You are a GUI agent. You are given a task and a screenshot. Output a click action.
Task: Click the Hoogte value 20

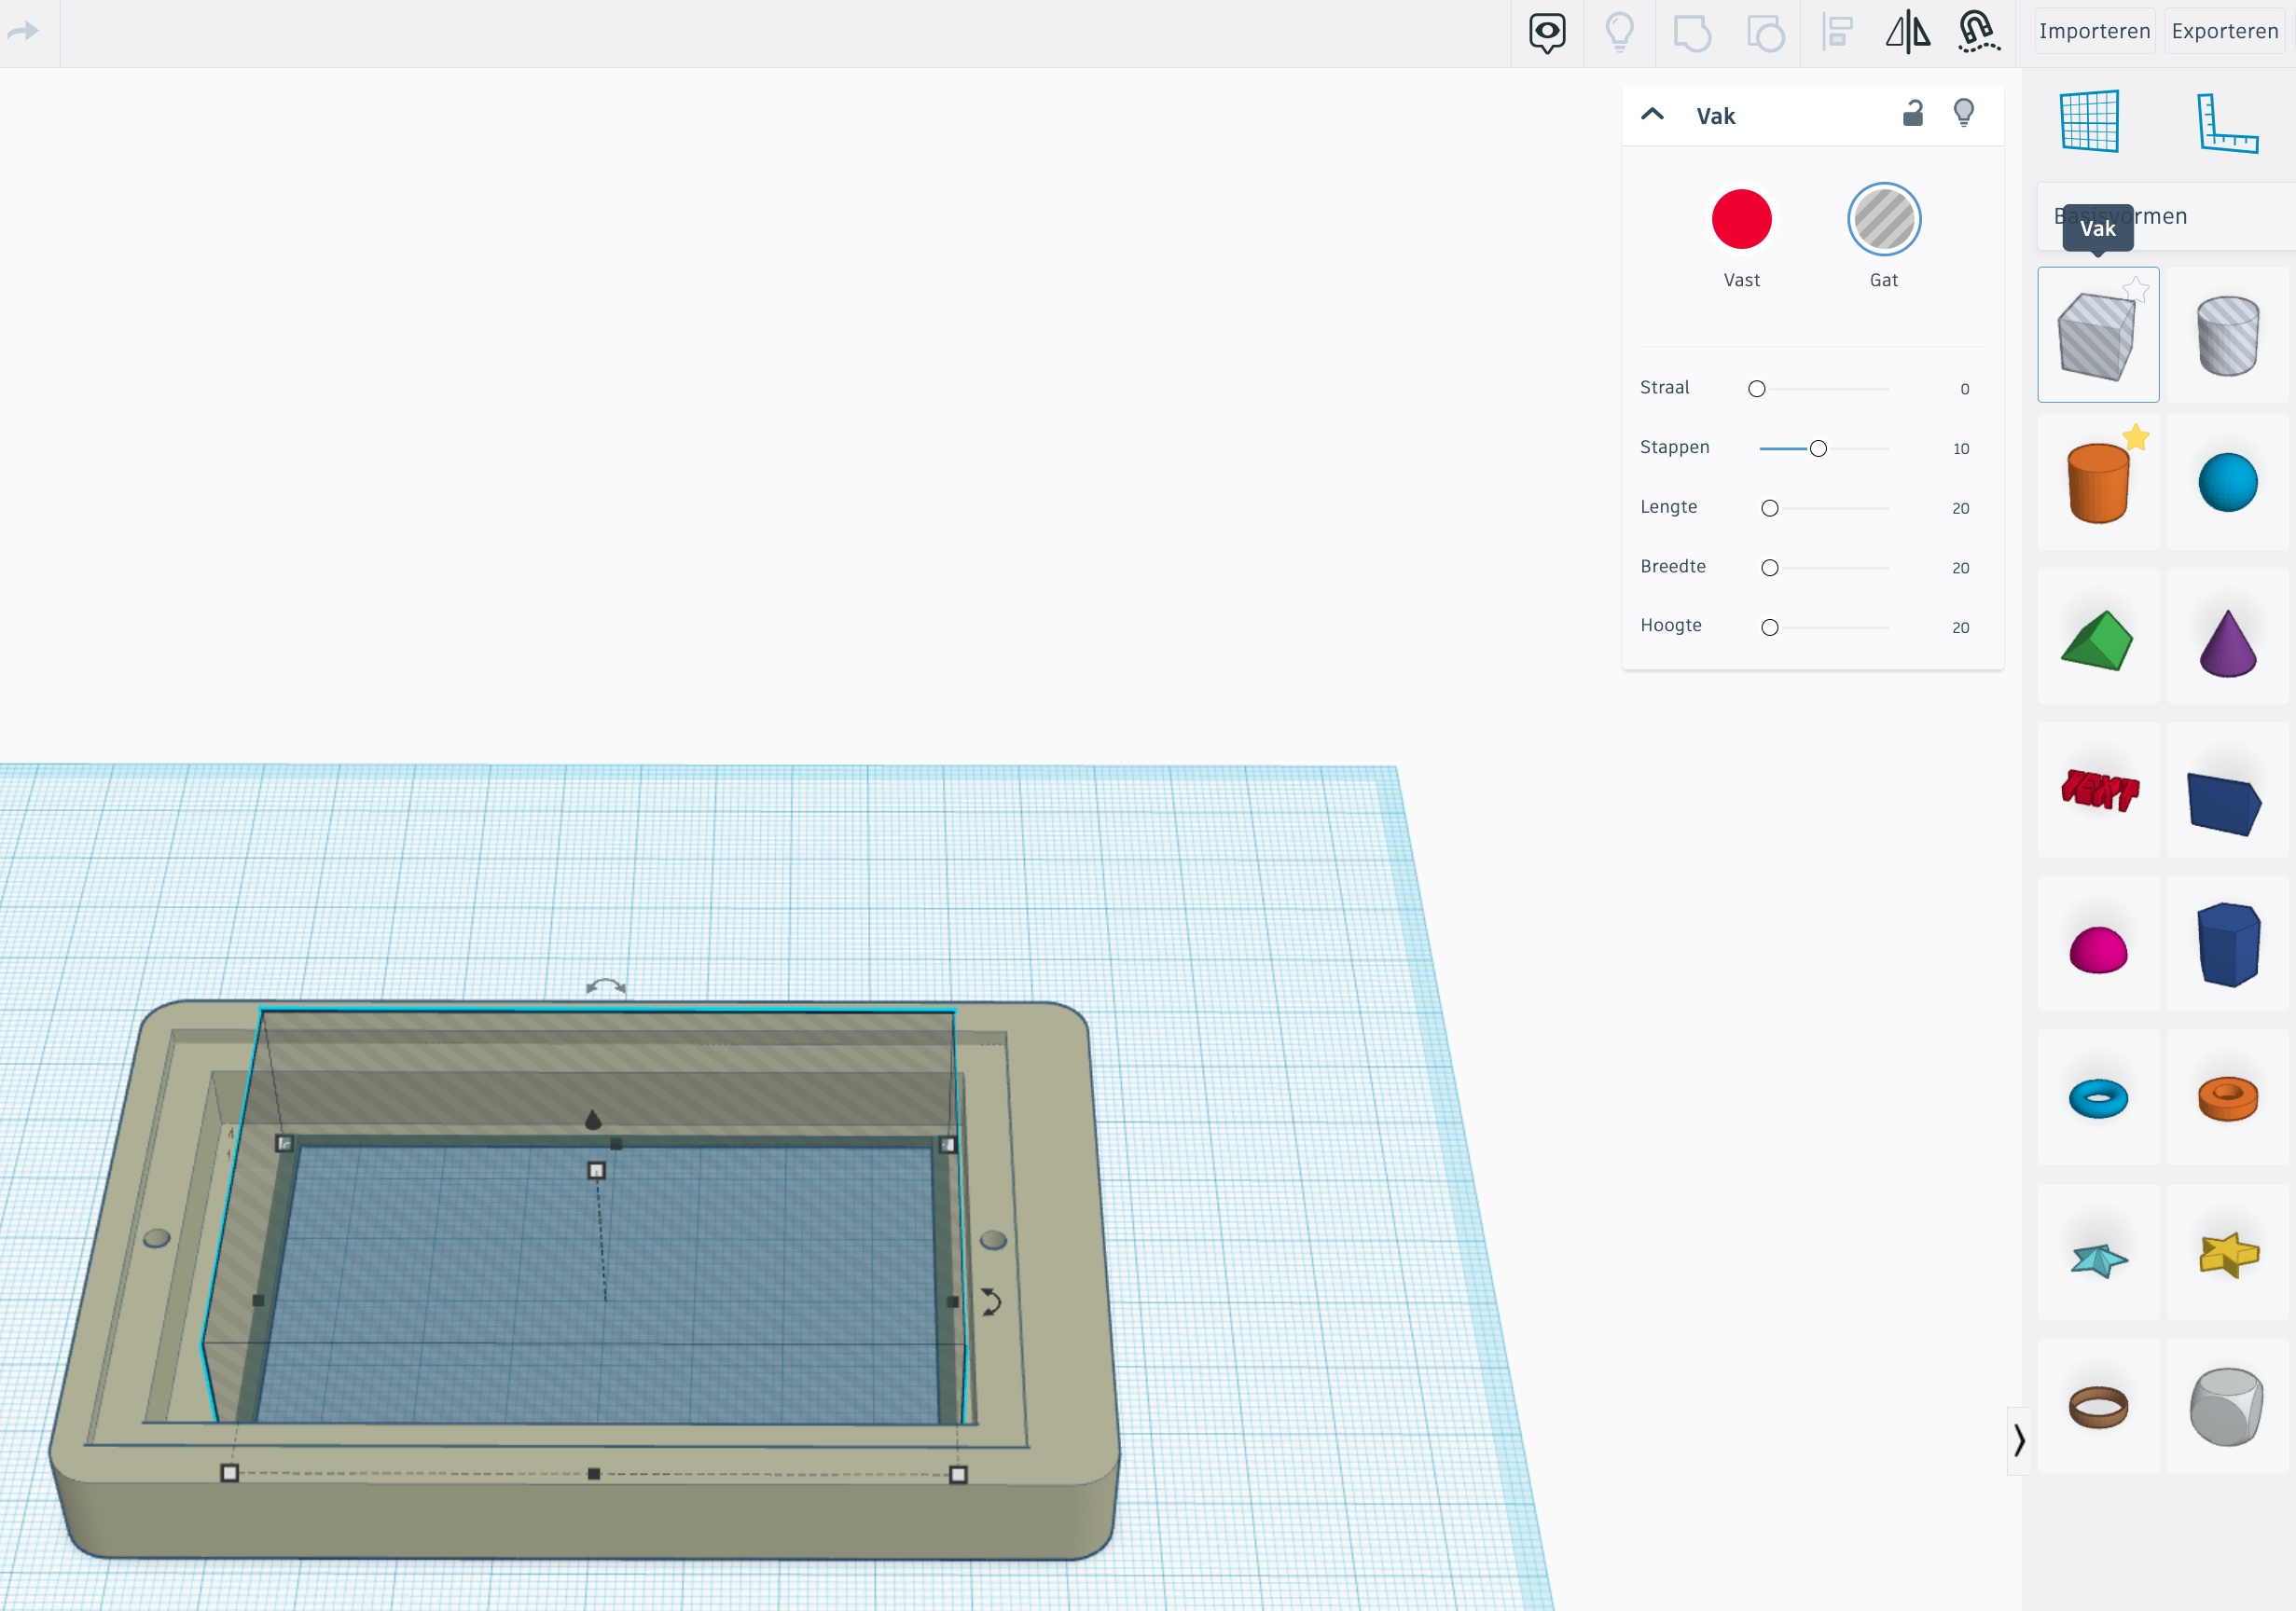click(1960, 628)
